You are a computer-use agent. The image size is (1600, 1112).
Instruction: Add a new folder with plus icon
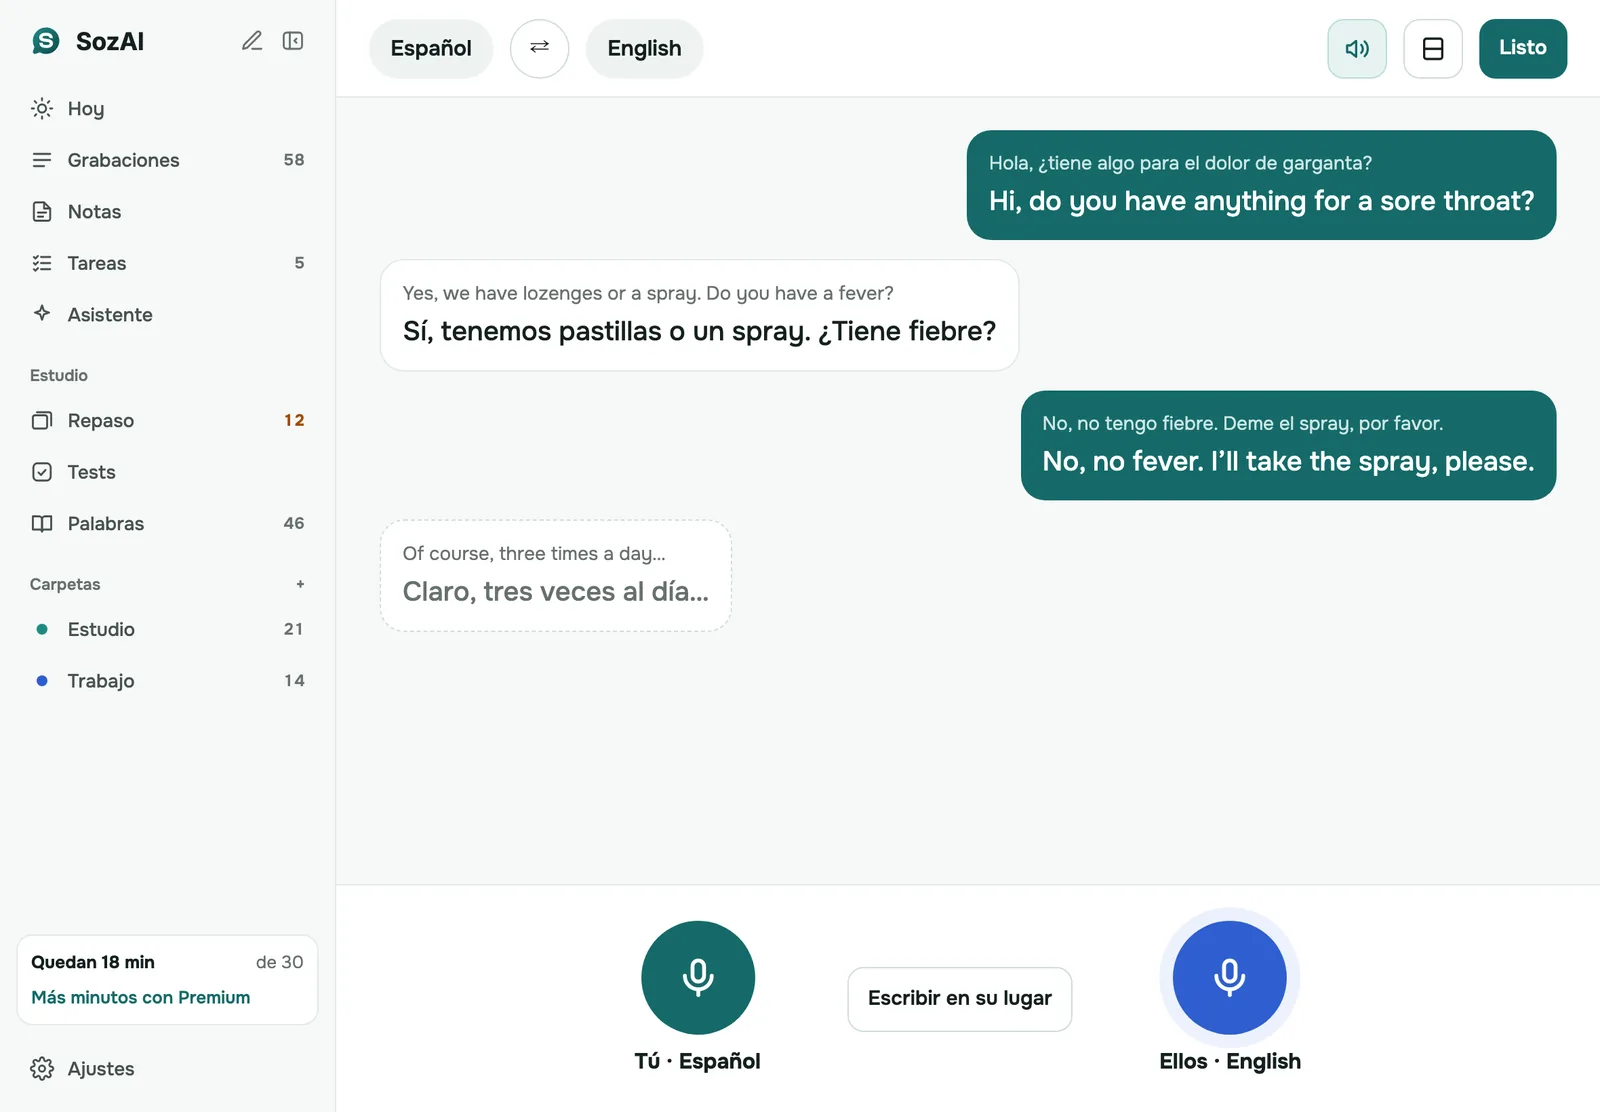pyautogui.click(x=300, y=584)
